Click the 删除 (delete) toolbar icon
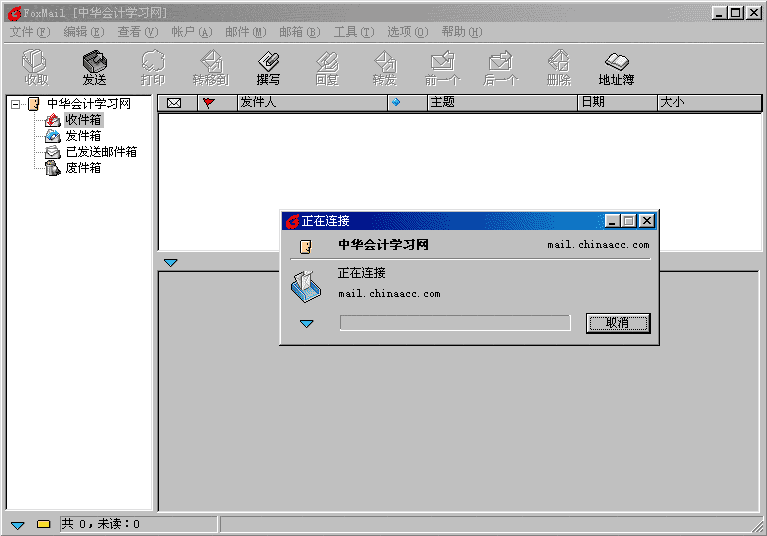 click(559, 67)
